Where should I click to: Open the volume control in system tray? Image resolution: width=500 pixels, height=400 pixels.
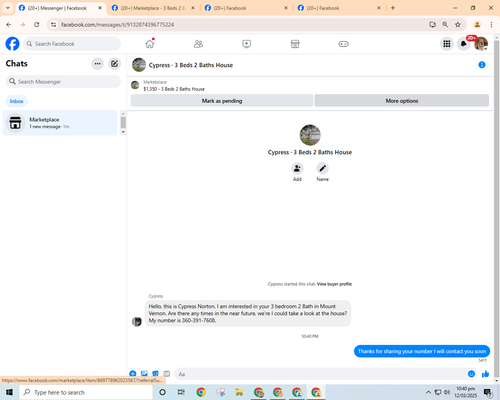(447, 392)
